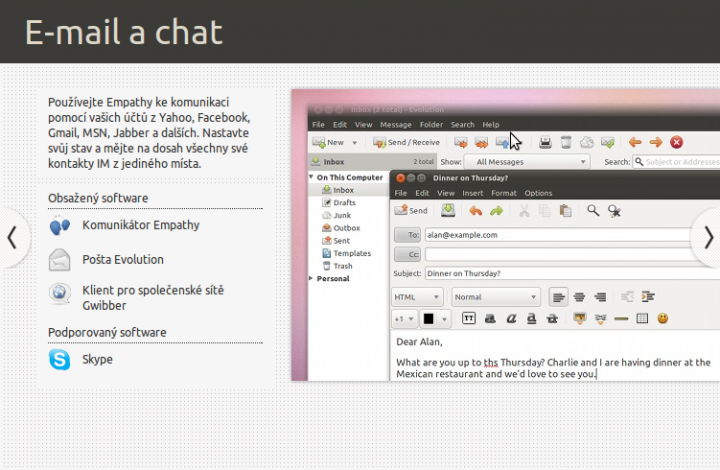Click the Send button in compose window

(411, 211)
